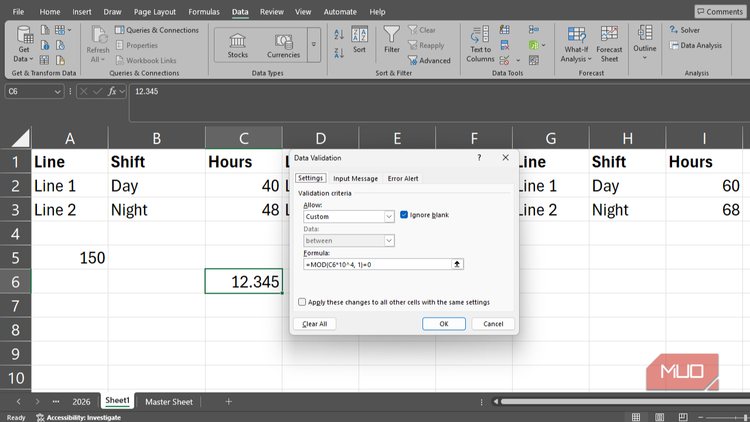Viewport: 750px width, 422px height.
Task: Click the Comments button
Action: pyautogui.click(x=719, y=11)
